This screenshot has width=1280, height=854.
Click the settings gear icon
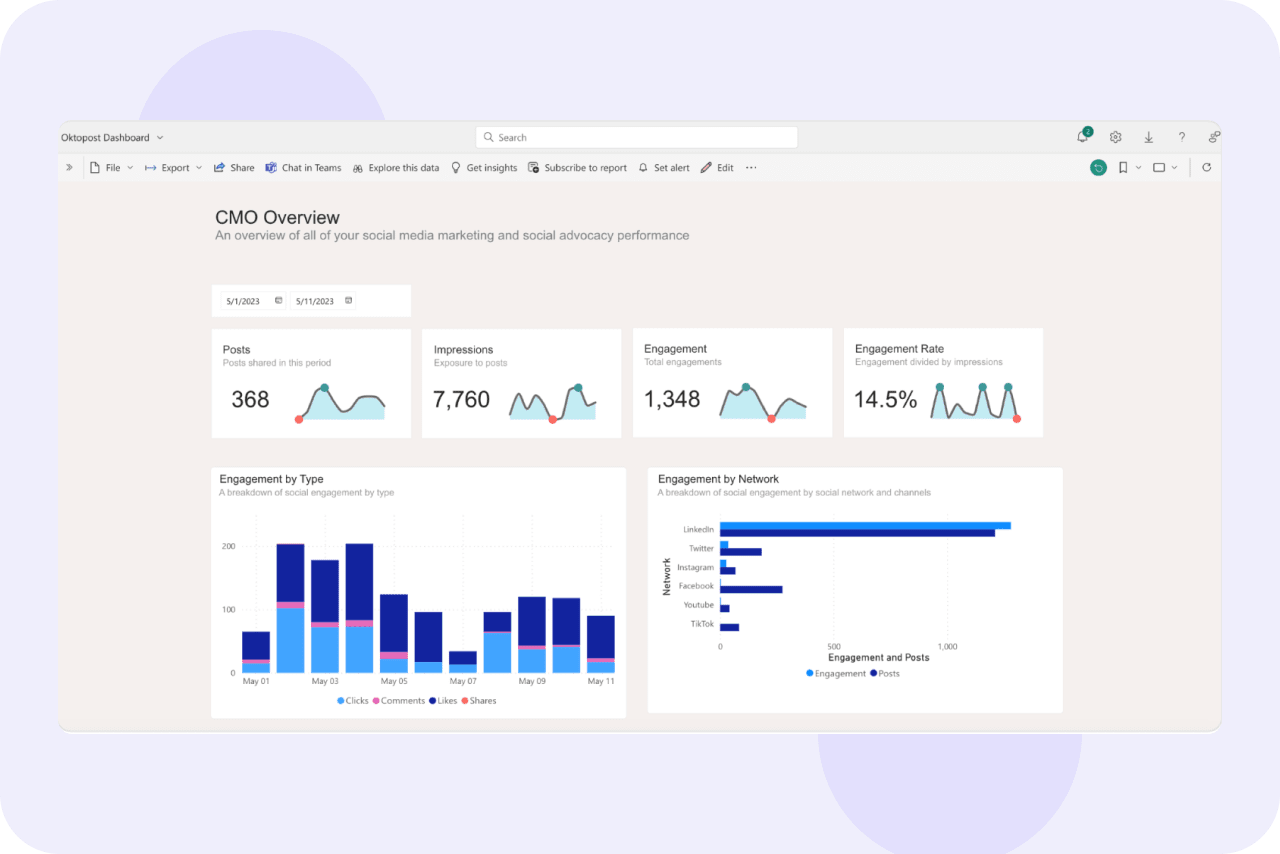(1115, 136)
